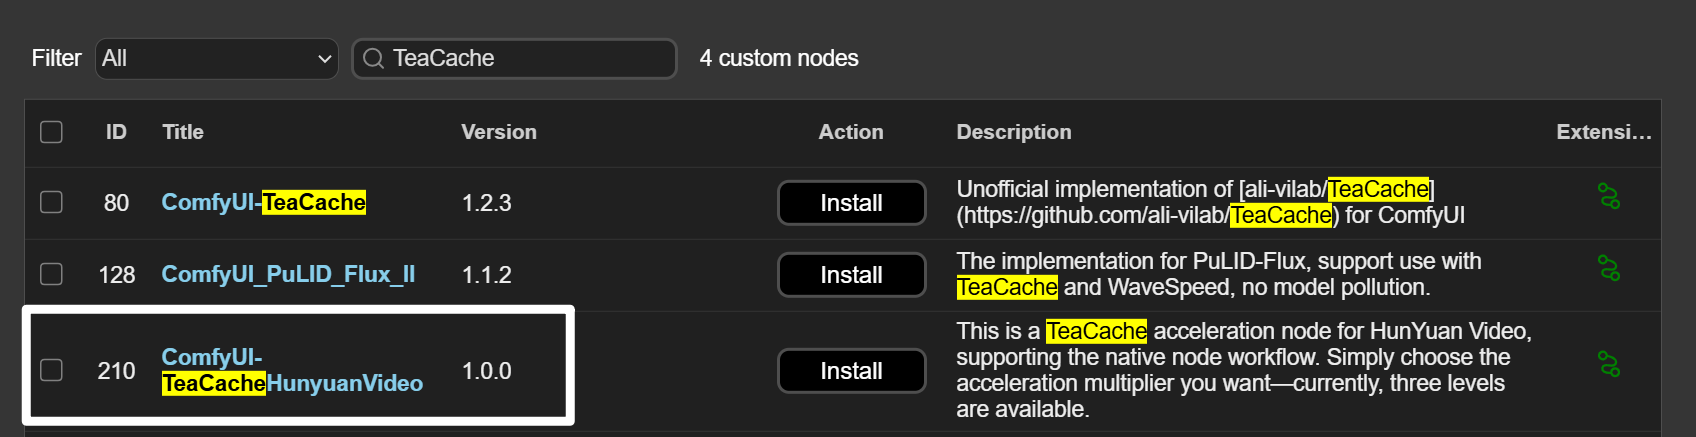This screenshot has height=437, width=1696.
Task: Click extension icon for ComfyUI-TeaCache row
Action: pyautogui.click(x=1609, y=196)
